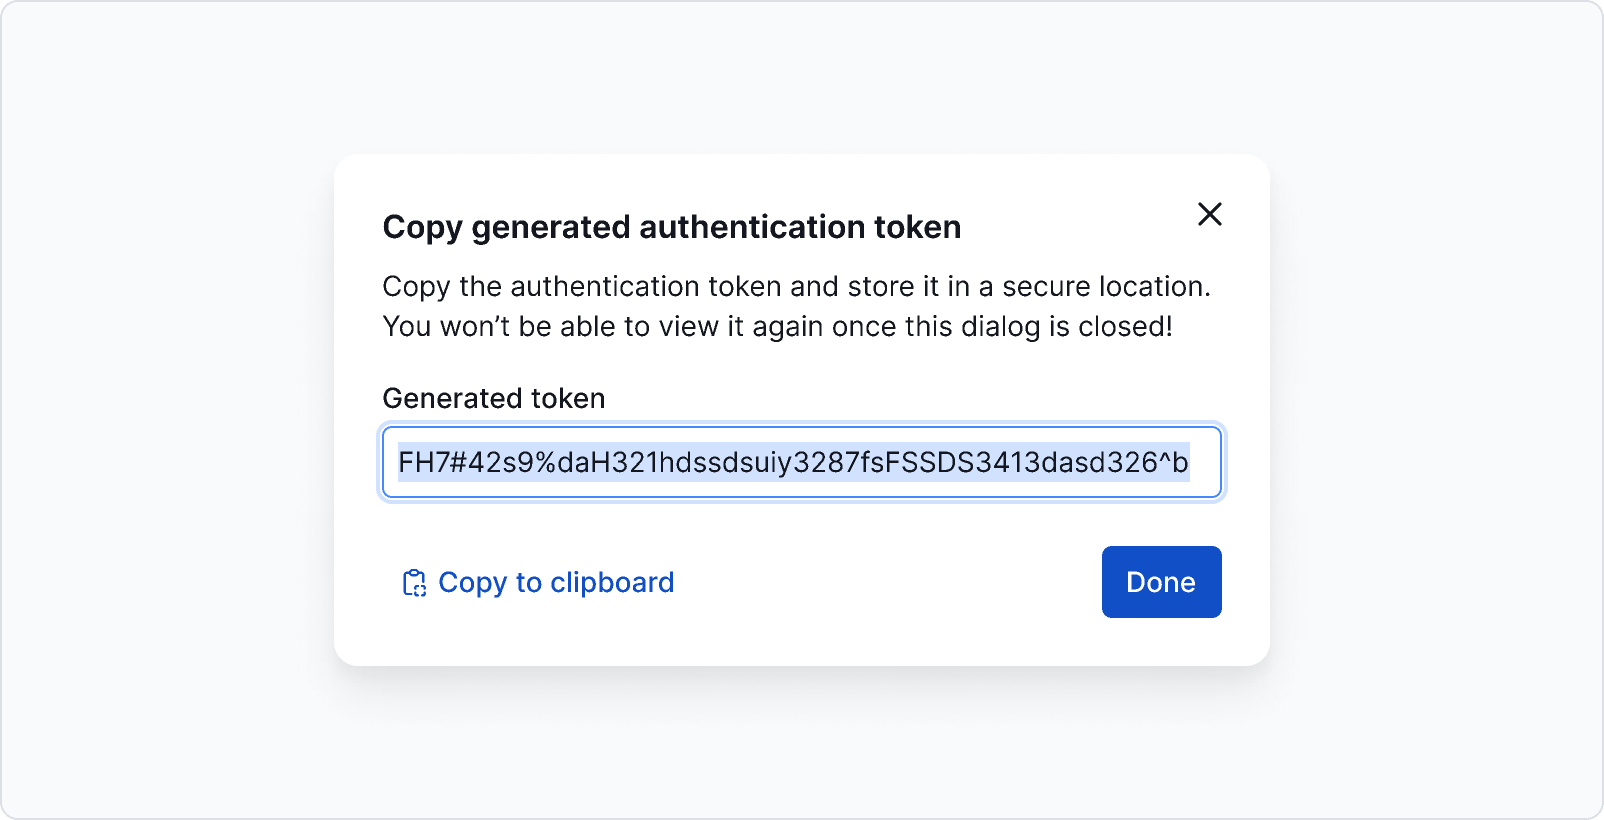Click the clipboard icon next to Copy to clipboard
1604x820 pixels.
(x=414, y=582)
